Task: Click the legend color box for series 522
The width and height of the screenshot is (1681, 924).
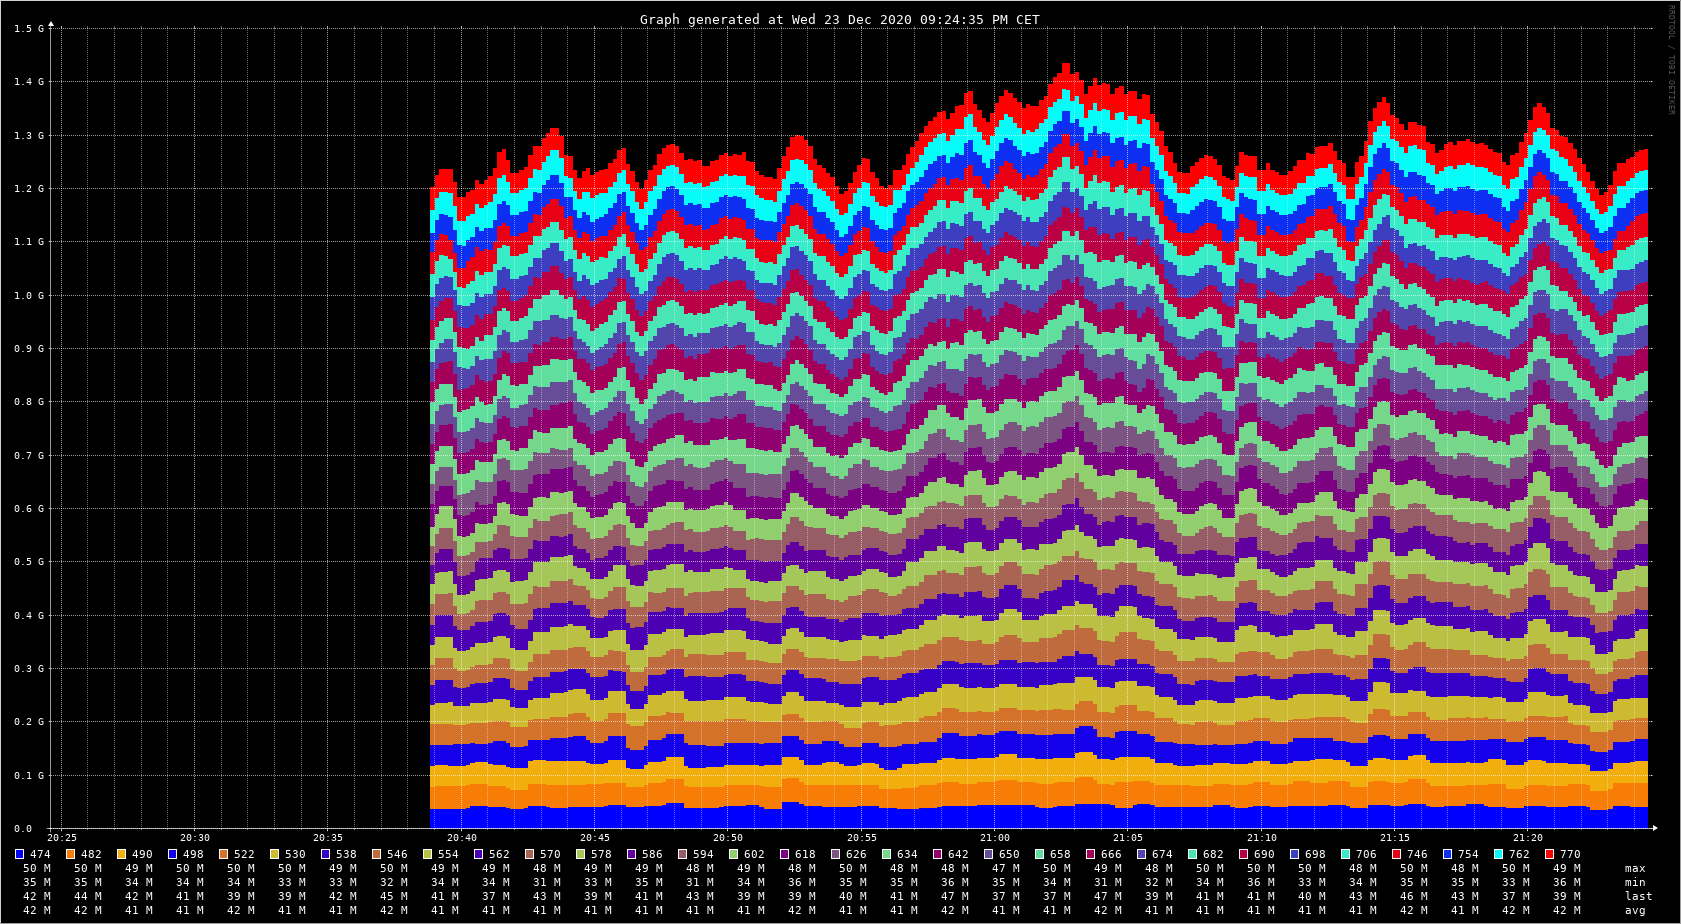Action: (223, 854)
